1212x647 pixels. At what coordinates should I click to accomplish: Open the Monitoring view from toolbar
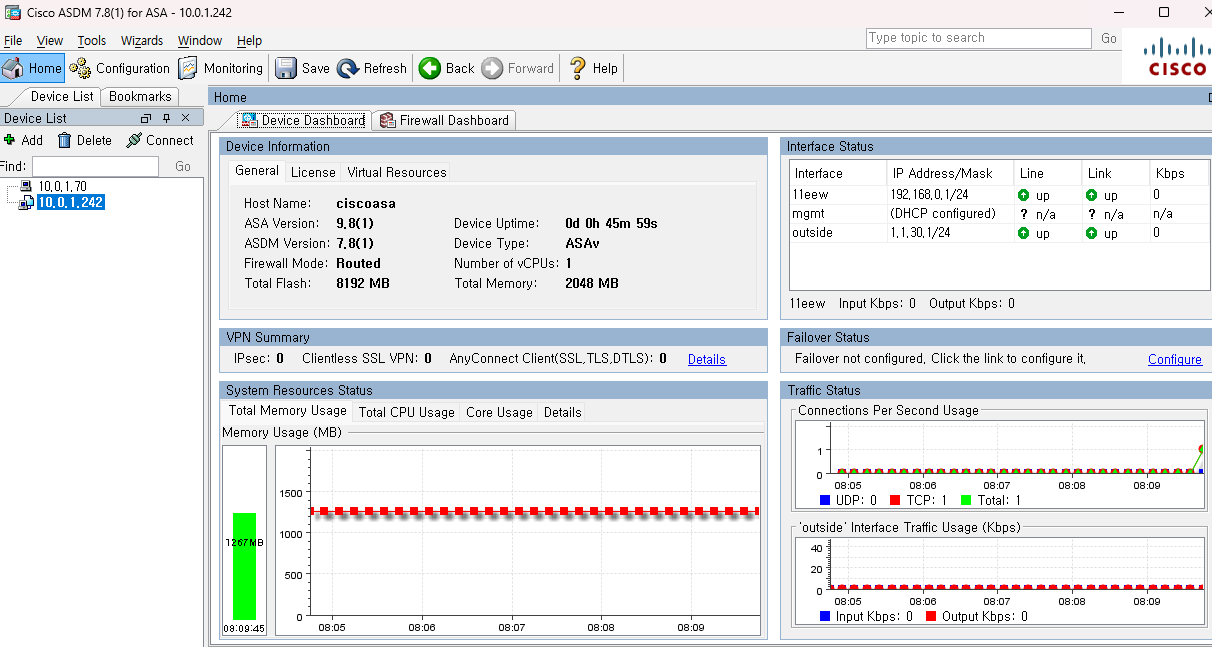tap(220, 68)
